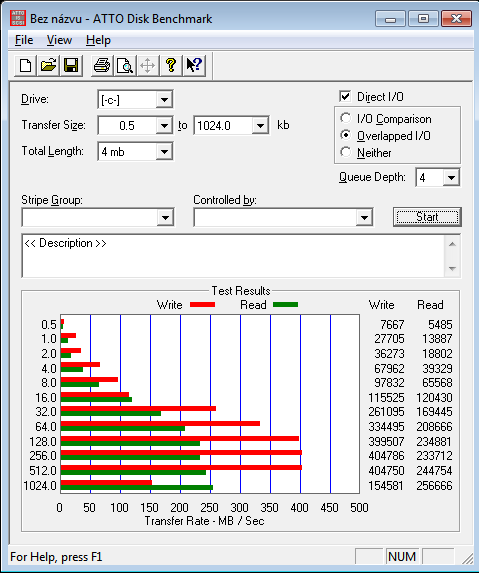Minimize the ATTO Disk Benchmark window
This screenshot has height=573, width=479.
pyautogui.click(x=390, y=19)
